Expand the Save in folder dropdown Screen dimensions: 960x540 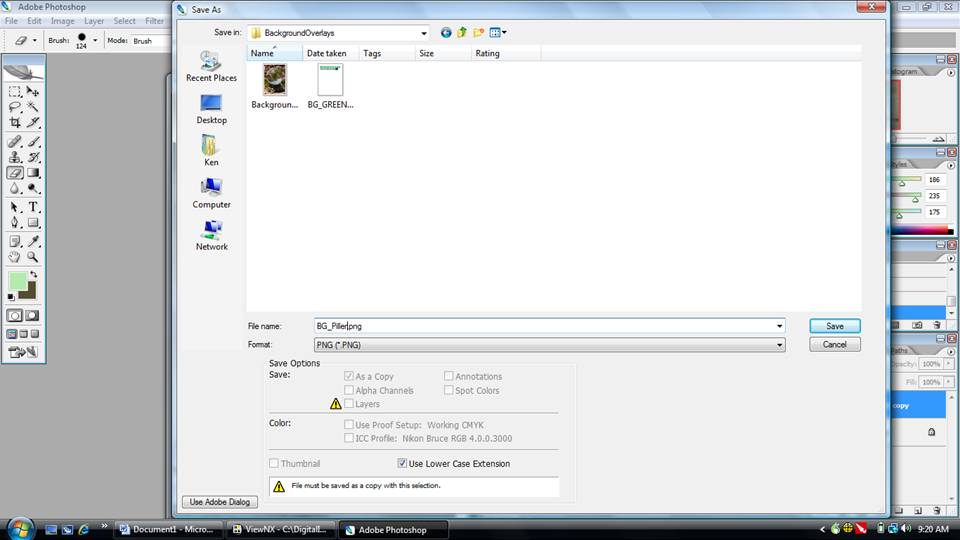424,33
